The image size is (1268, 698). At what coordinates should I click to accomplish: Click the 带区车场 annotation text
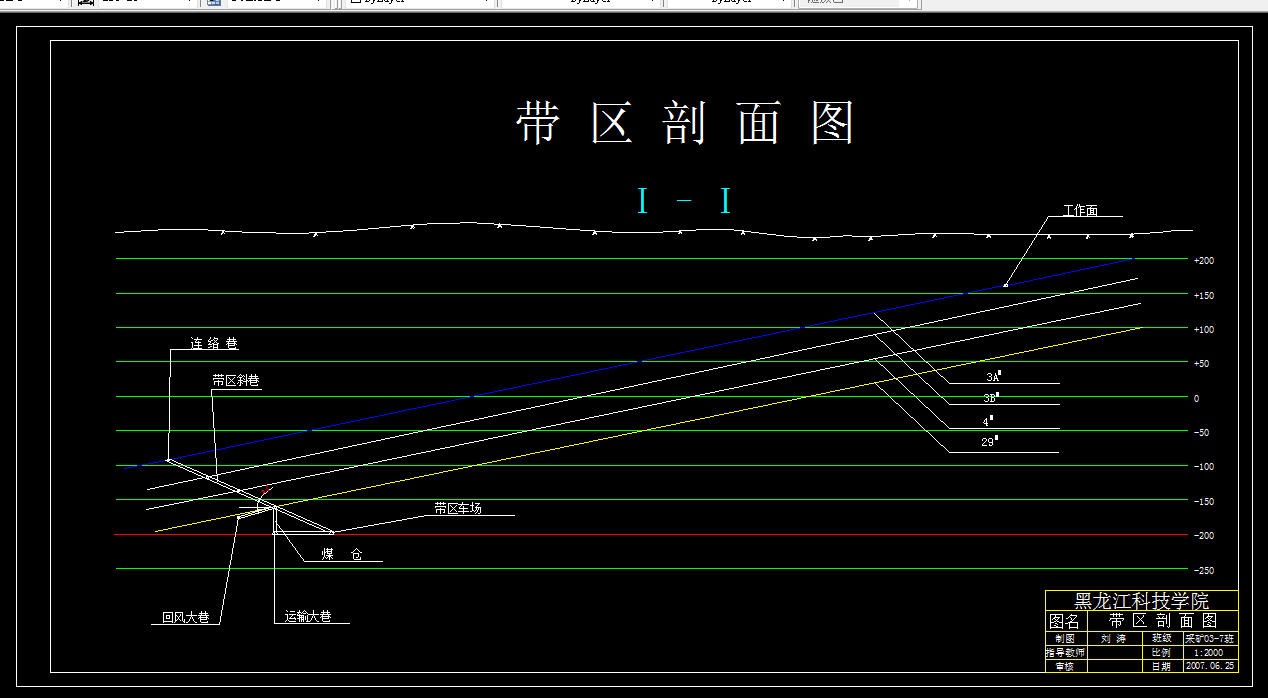pos(458,508)
